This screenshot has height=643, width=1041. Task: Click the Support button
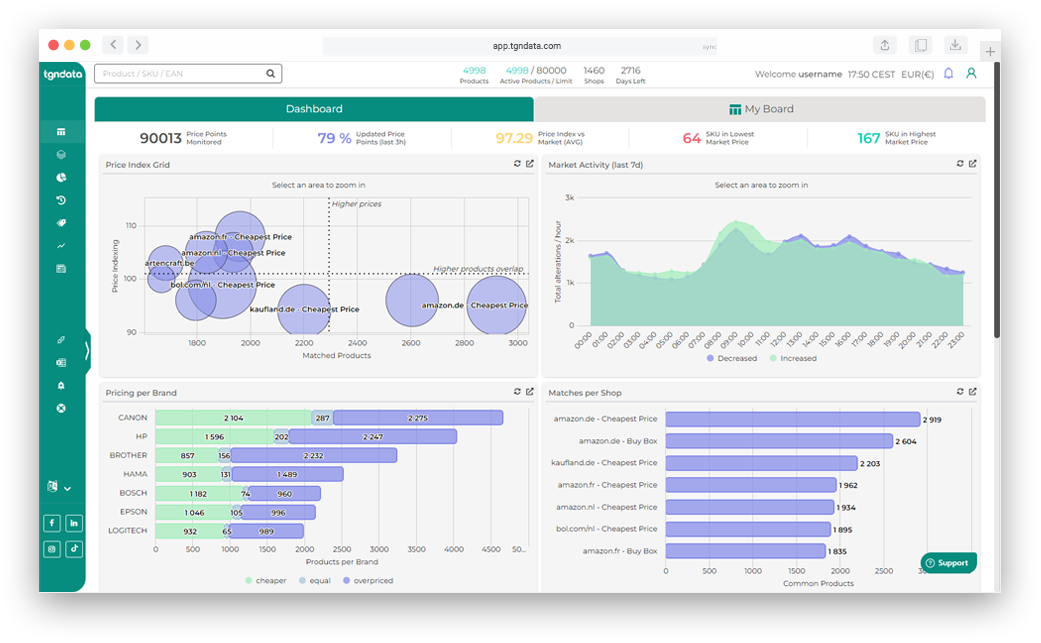click(x=948, y=562)
